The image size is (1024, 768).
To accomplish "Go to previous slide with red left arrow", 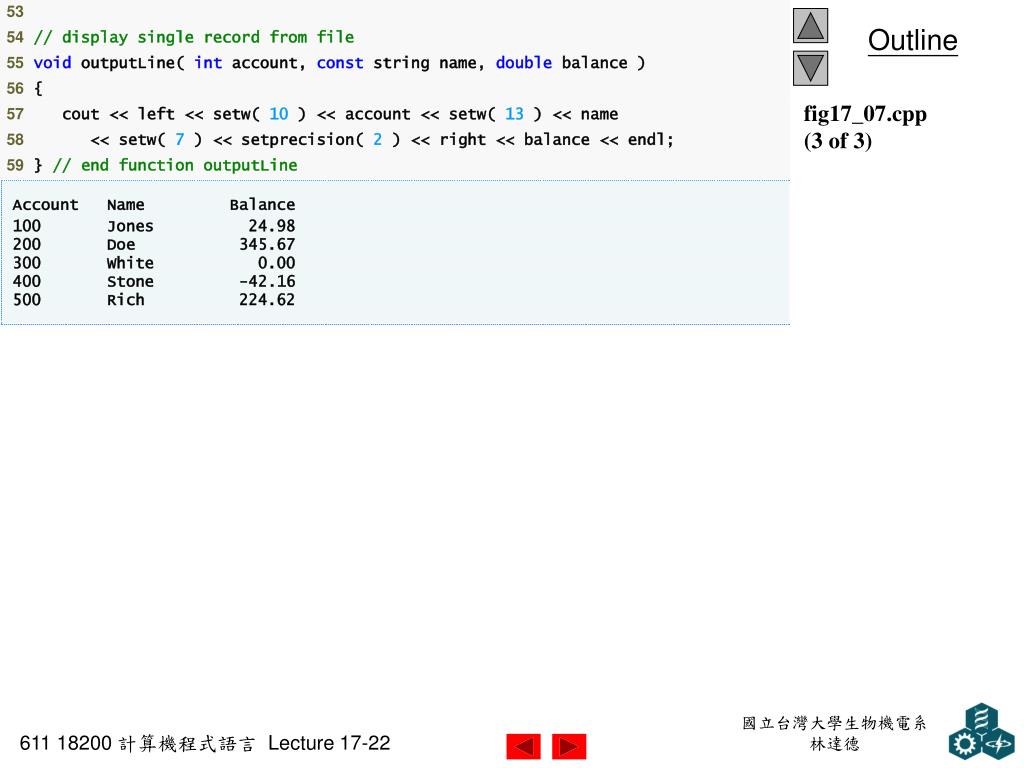I will coord(523,746).
